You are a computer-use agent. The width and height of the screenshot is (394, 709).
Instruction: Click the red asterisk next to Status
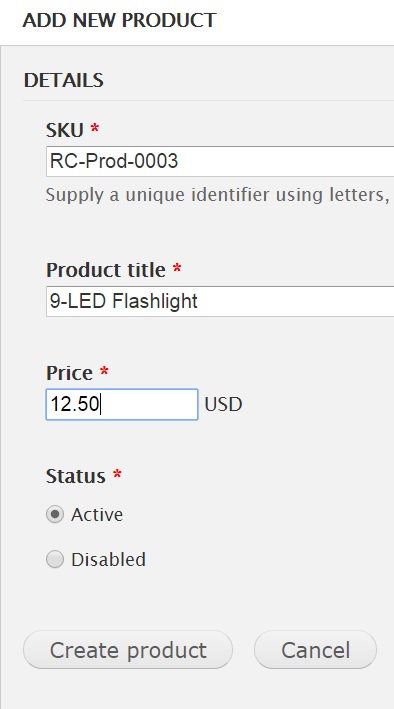(x=117, y=474)
